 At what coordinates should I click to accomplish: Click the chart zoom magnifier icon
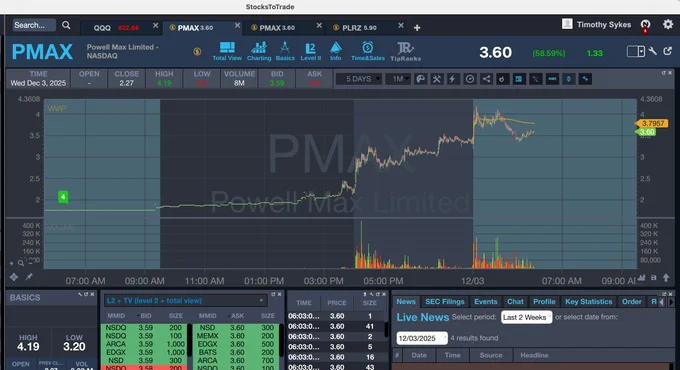(21, 263)
